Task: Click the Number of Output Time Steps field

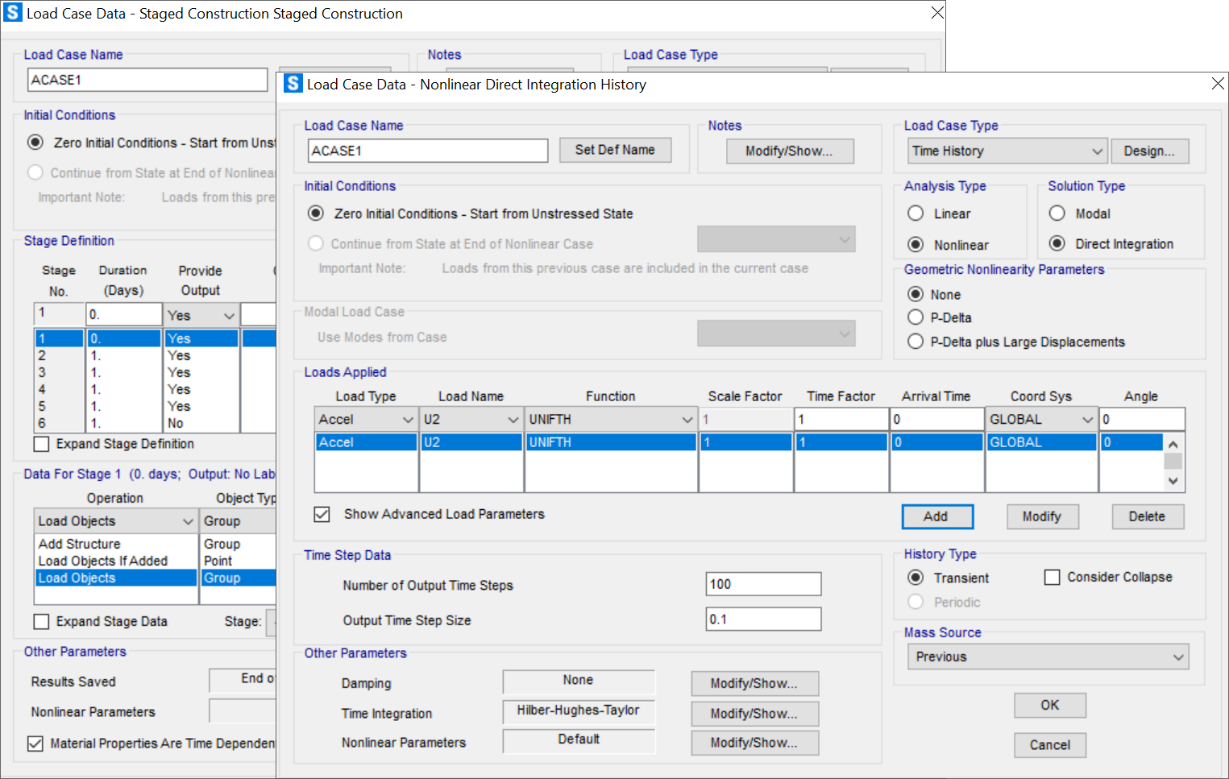Action: pos(763,585)
